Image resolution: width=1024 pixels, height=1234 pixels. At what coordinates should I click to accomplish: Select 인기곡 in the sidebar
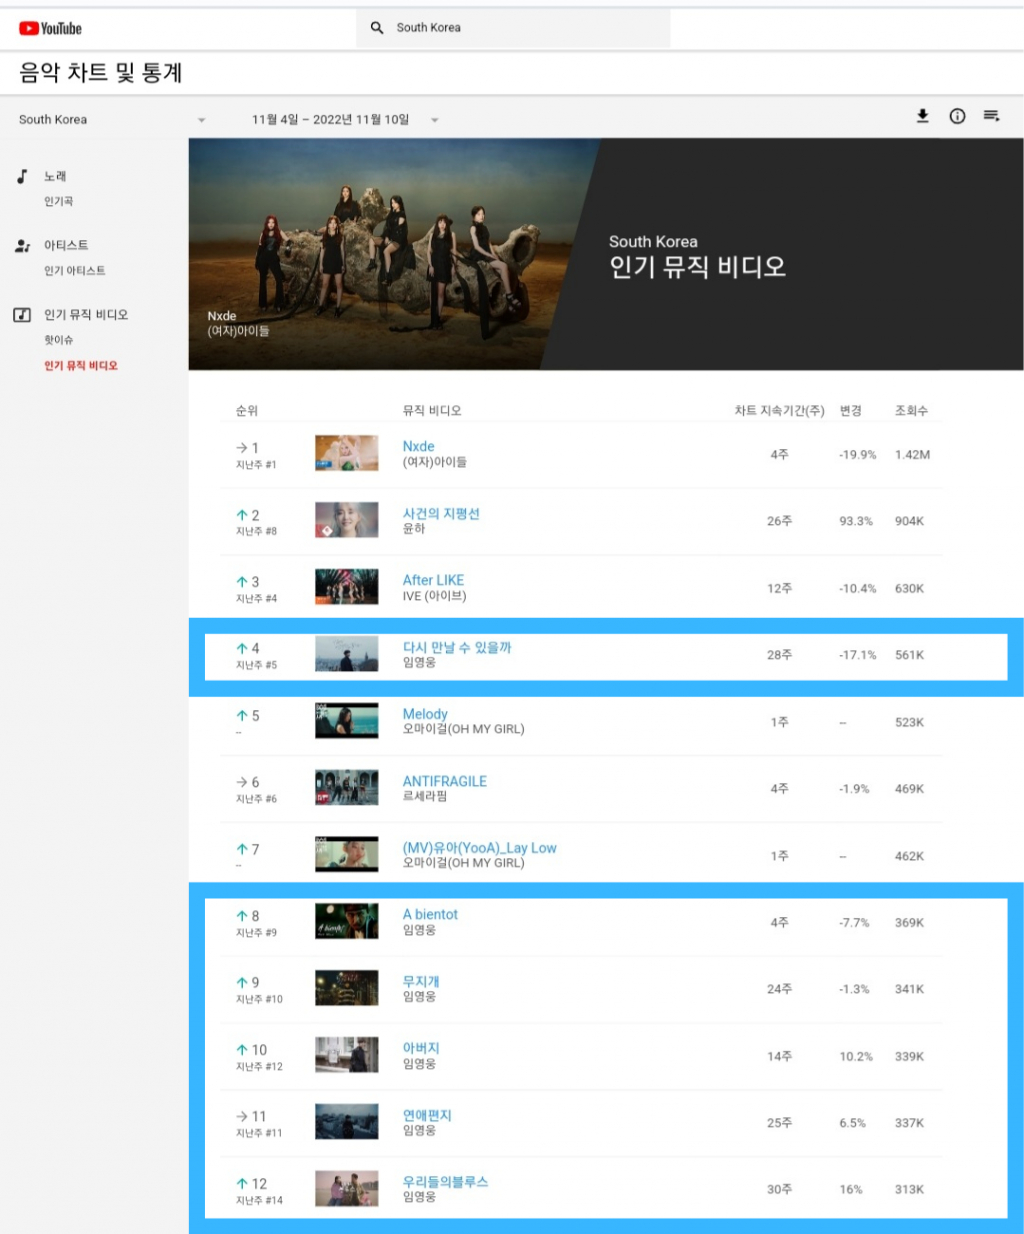[58, 201]
